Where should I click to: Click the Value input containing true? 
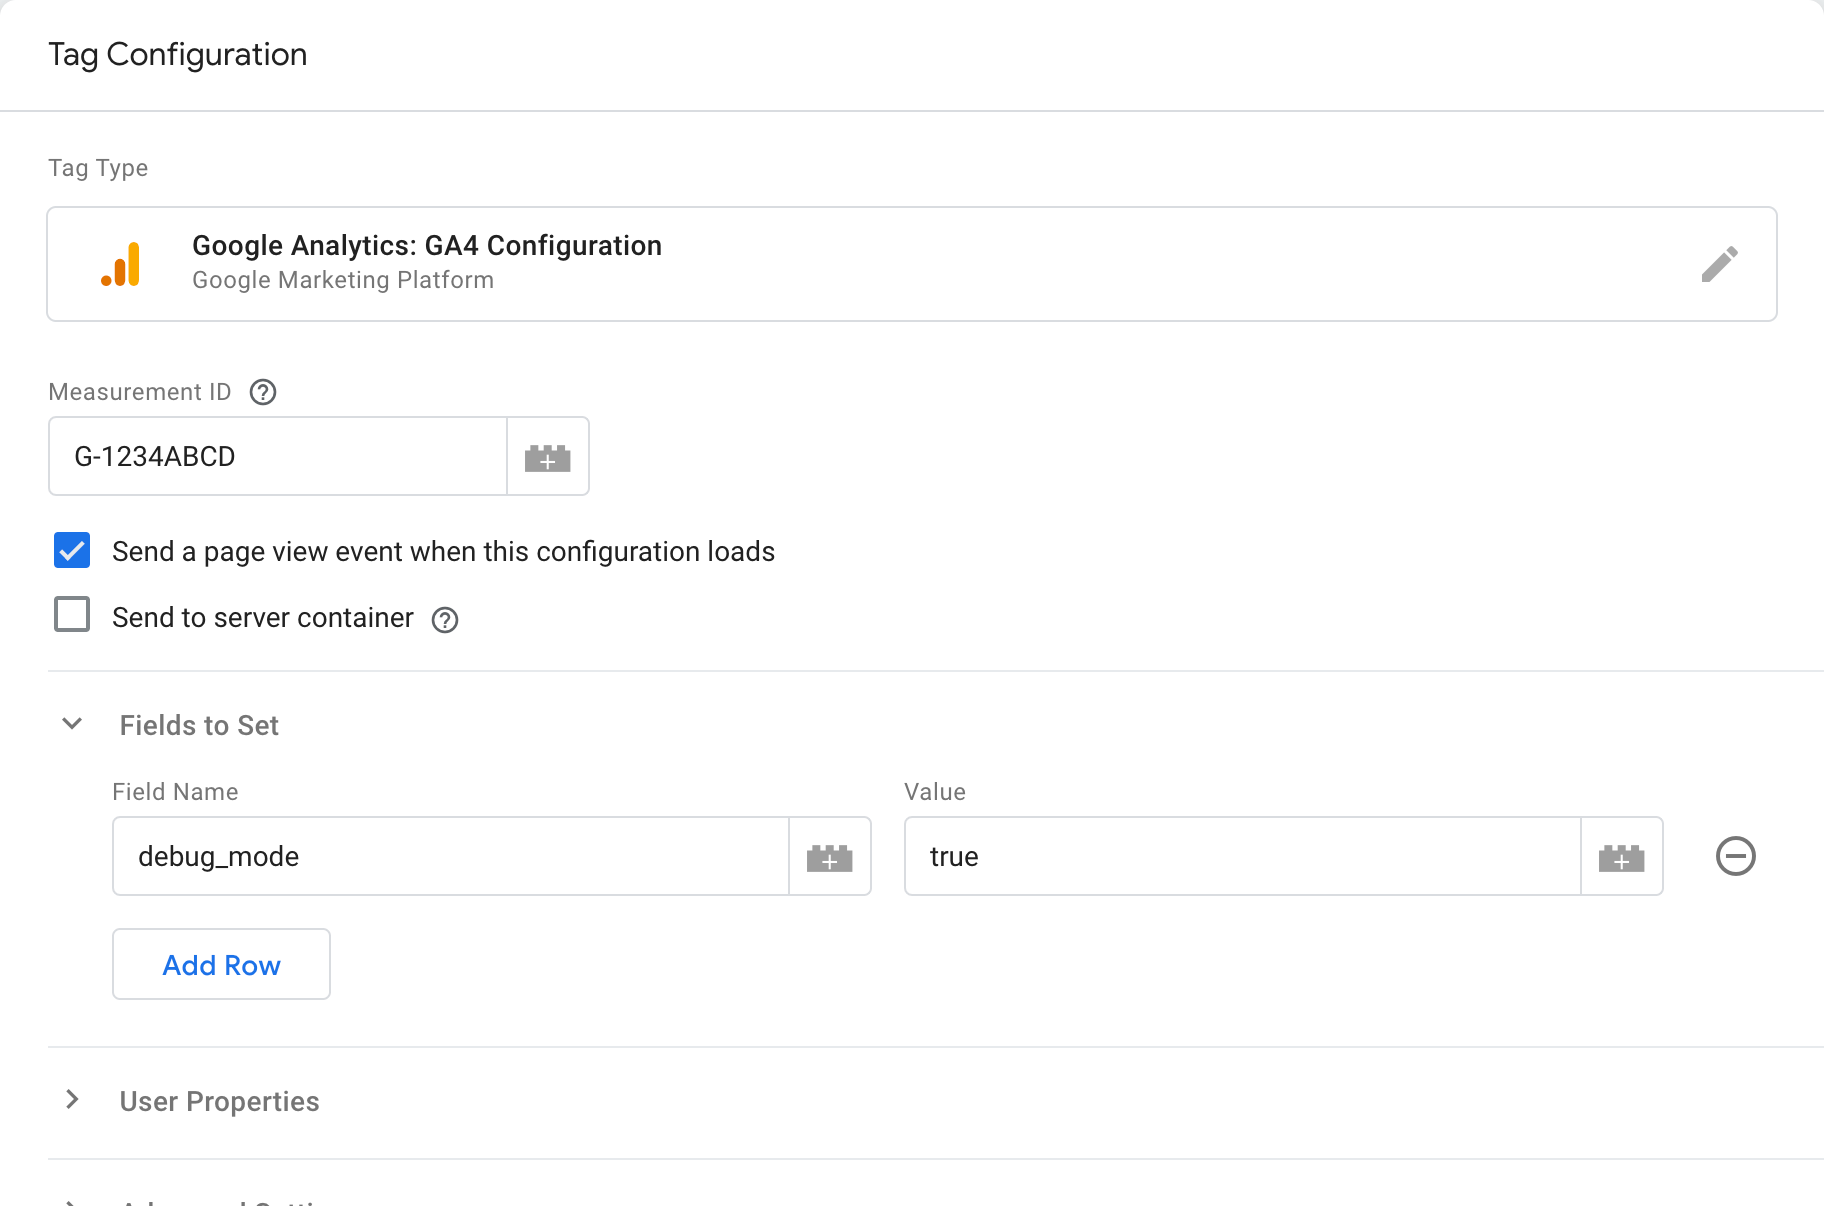click(x=1241, y=857)
